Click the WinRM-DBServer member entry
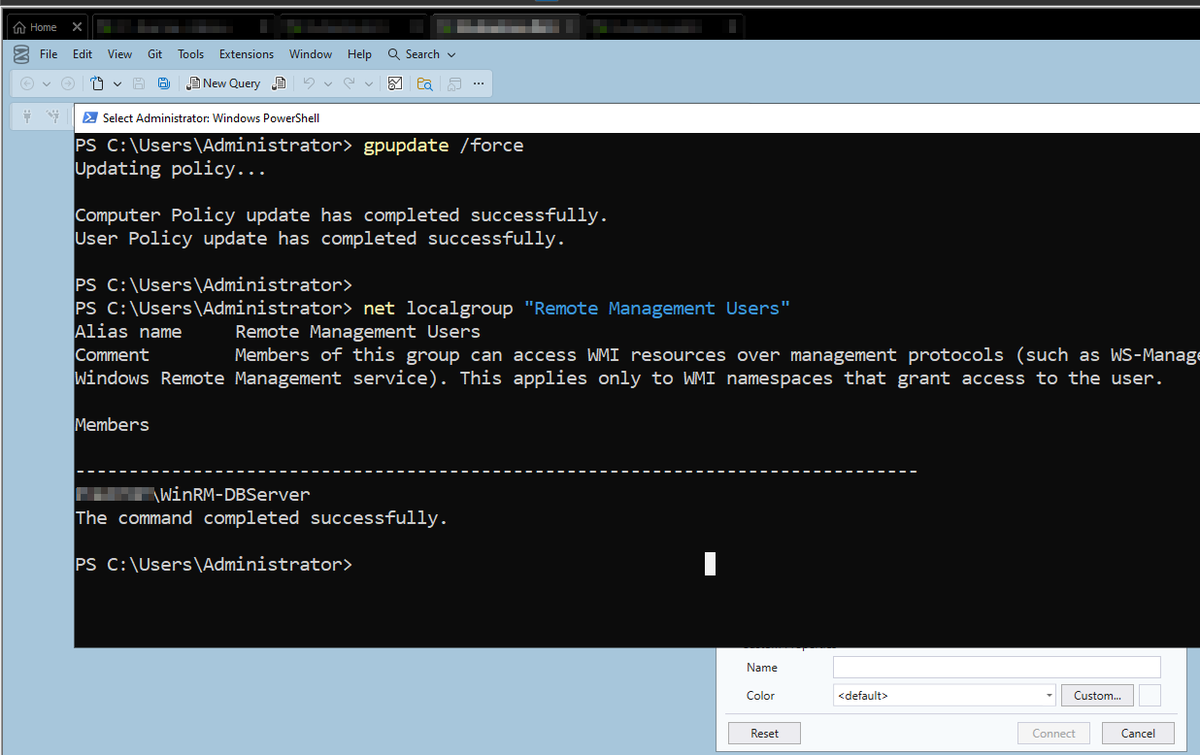 coord(193,494)
